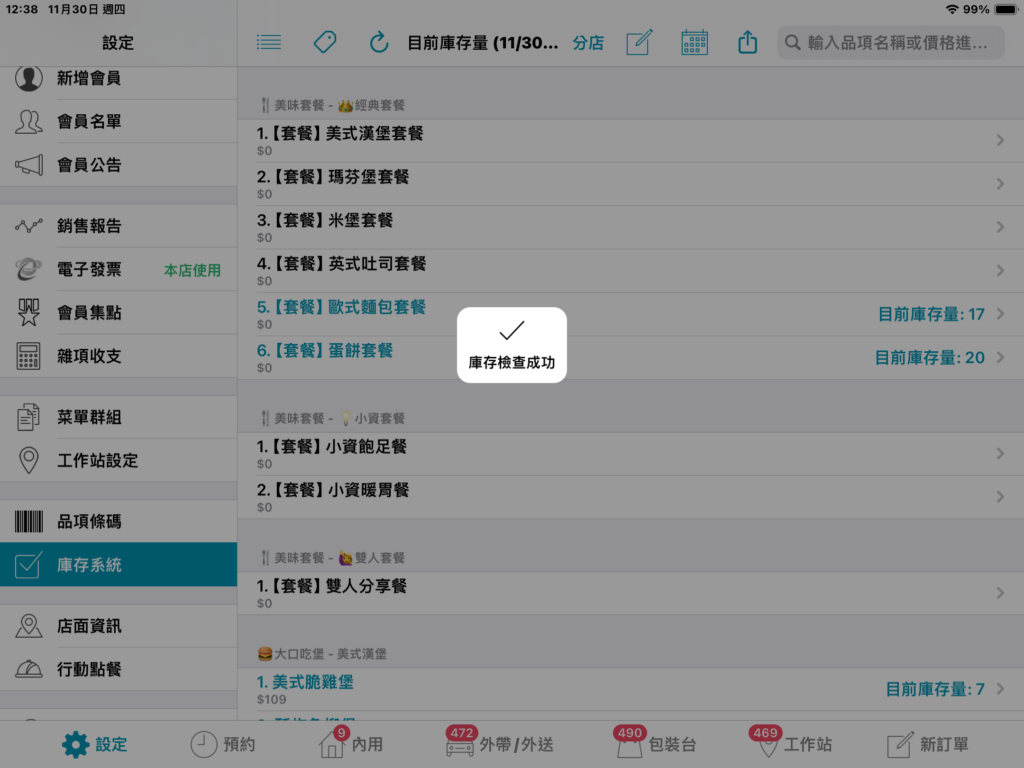Expand 美式漢堡套餐 row chevron
The width and height of the screenshot is (1024, 768).
pos(1000,140)
